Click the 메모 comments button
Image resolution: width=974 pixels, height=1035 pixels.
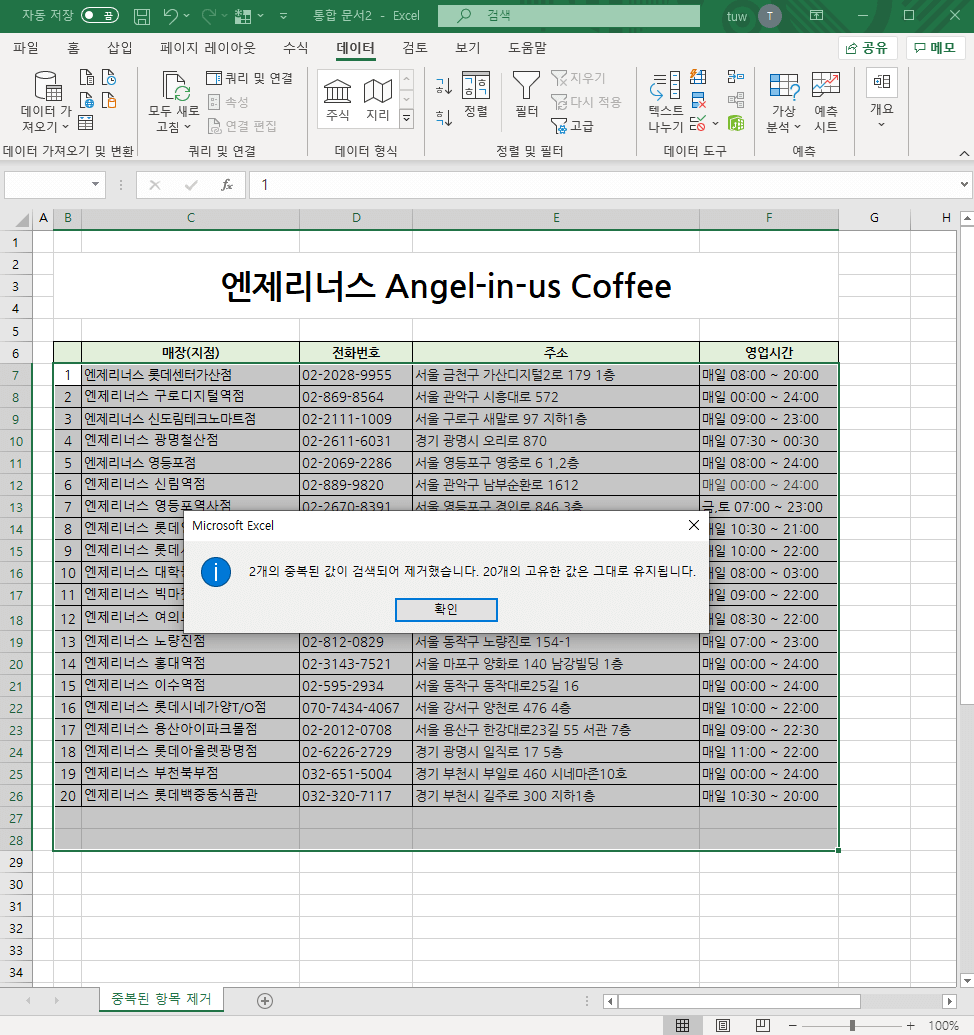click(935, 48)
